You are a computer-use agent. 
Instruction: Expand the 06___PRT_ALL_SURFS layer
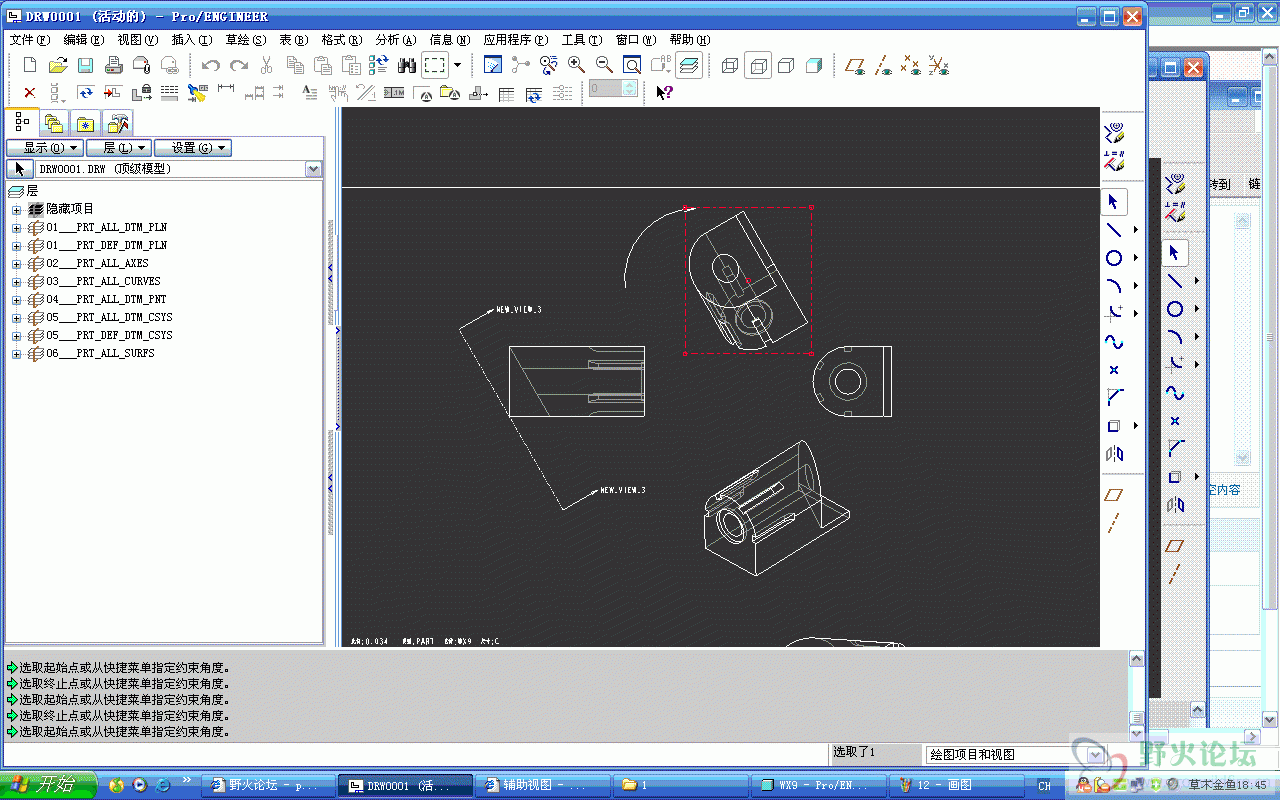[x=16, y=354]
